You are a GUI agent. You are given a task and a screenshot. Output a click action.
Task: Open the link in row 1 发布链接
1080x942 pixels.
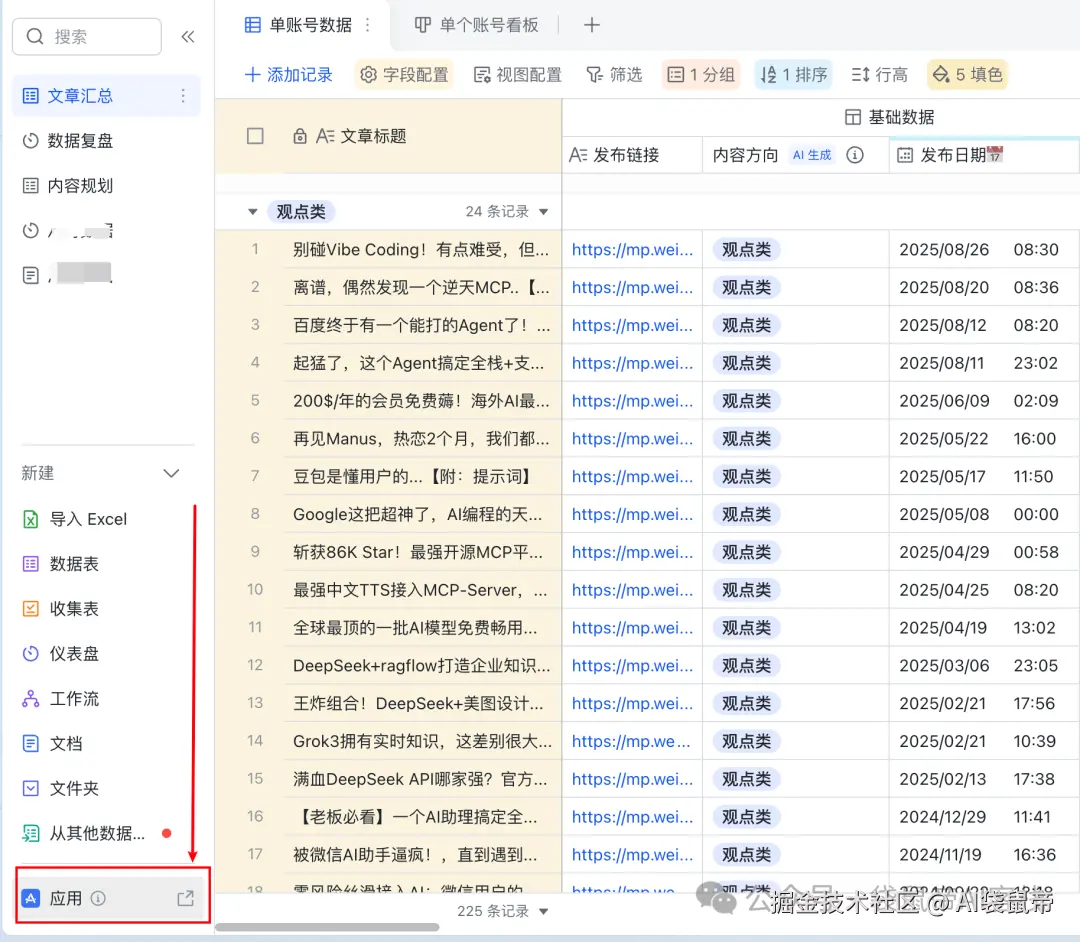(631, 249)
